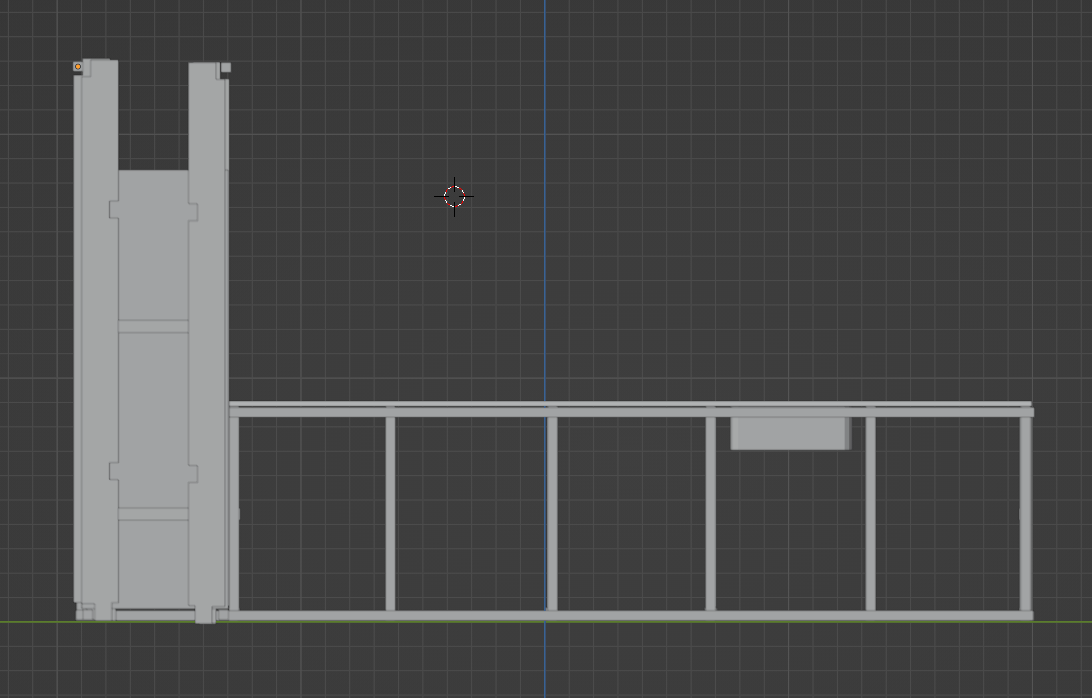This screenshot has height=698, width=1092.
Task: Click the protruding foot below the right column
Action: pyautogui.click(x=205, y=615)
